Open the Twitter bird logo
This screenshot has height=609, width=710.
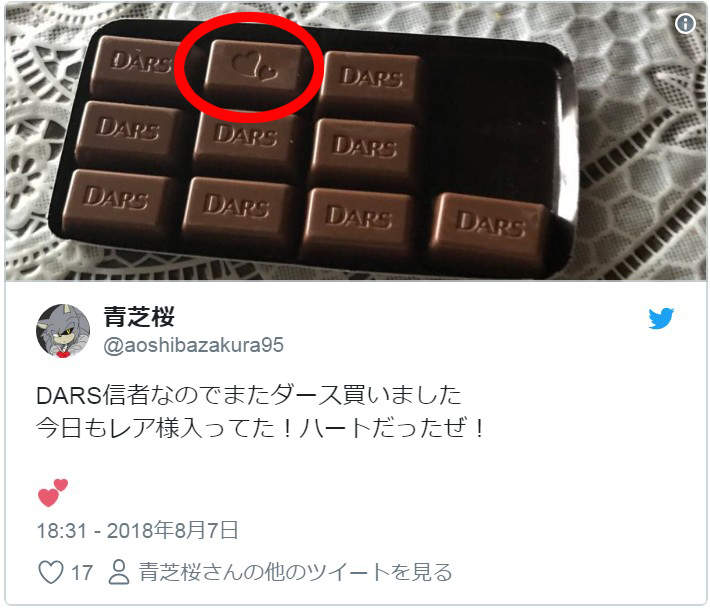[661, 318]
